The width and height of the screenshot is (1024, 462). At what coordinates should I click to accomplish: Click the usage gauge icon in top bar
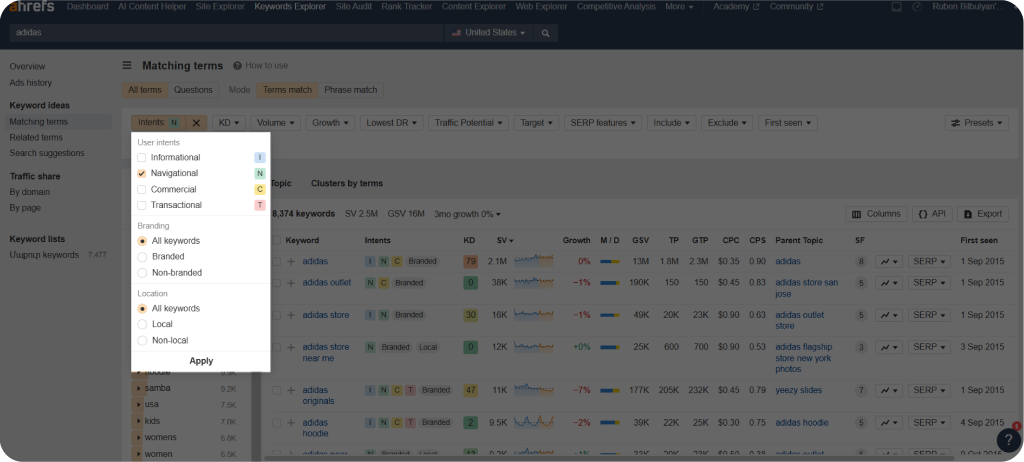(917, 7)
